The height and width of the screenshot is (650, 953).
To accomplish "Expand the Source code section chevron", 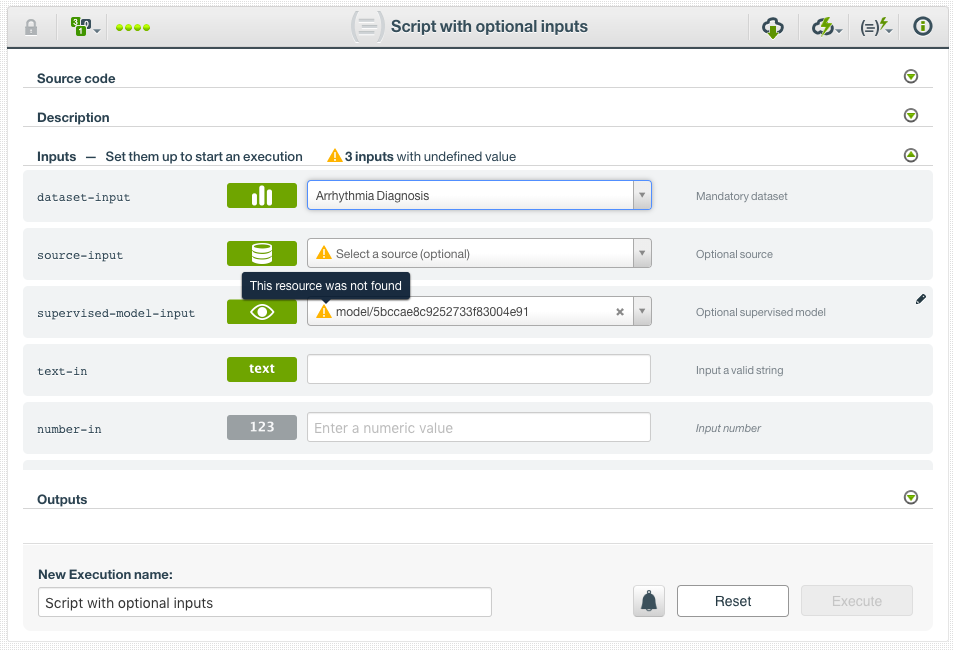I will (910, 76).
